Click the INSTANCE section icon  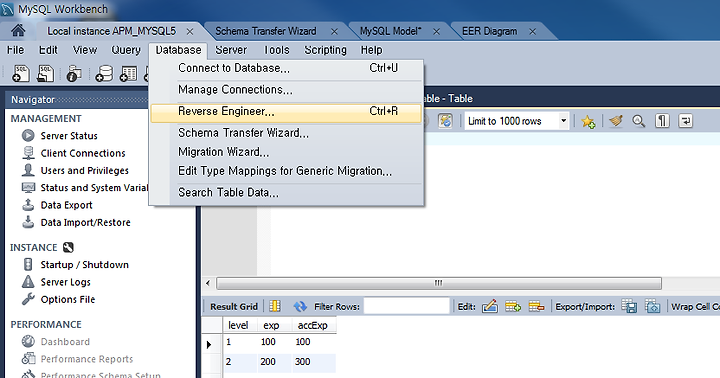pyautogui.click(x=68, y=248)
